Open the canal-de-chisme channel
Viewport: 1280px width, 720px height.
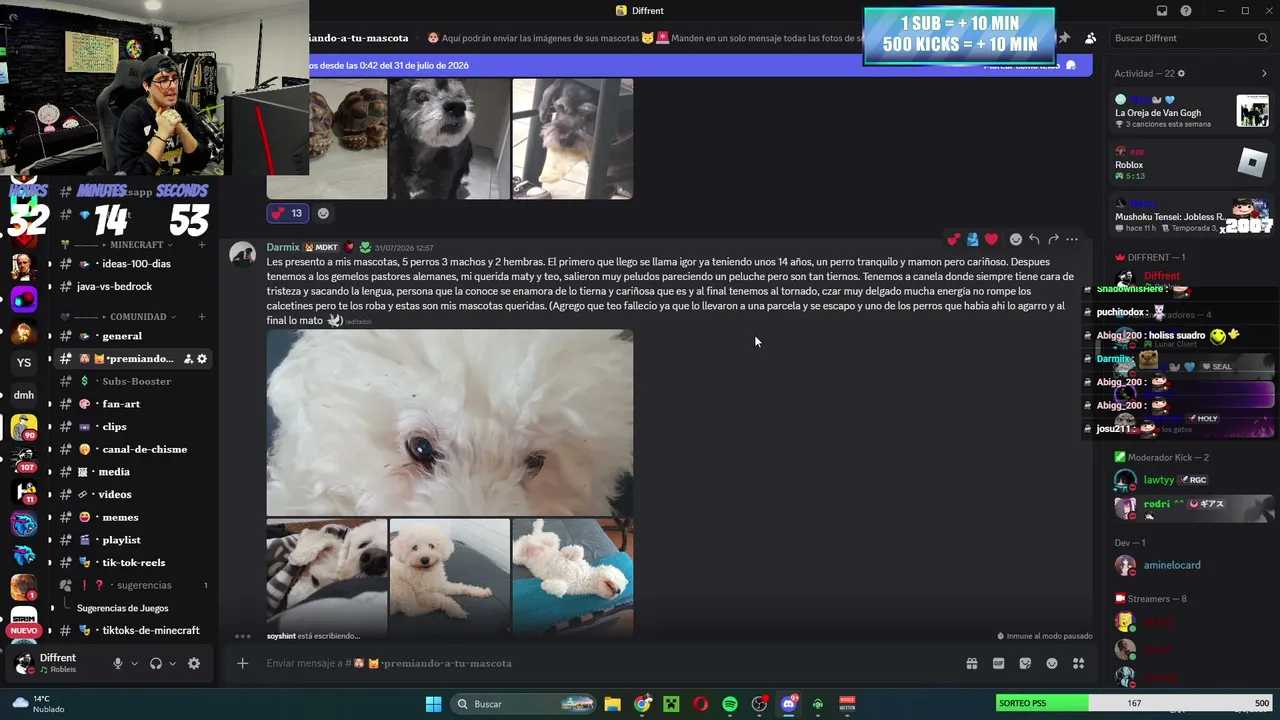(131, 449)
